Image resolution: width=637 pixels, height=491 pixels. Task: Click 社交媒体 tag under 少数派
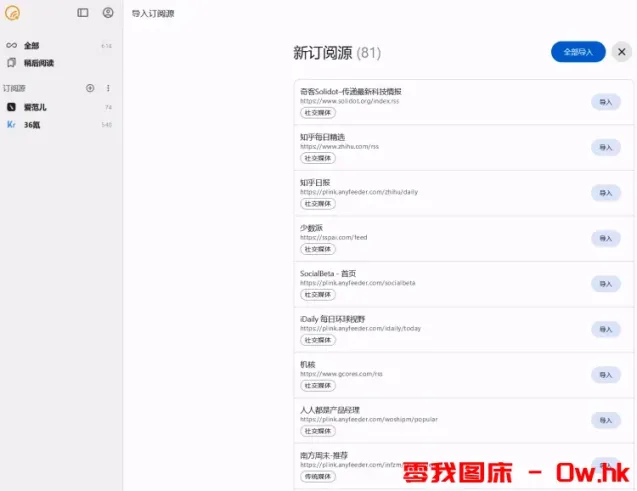[x=318, y=249]
